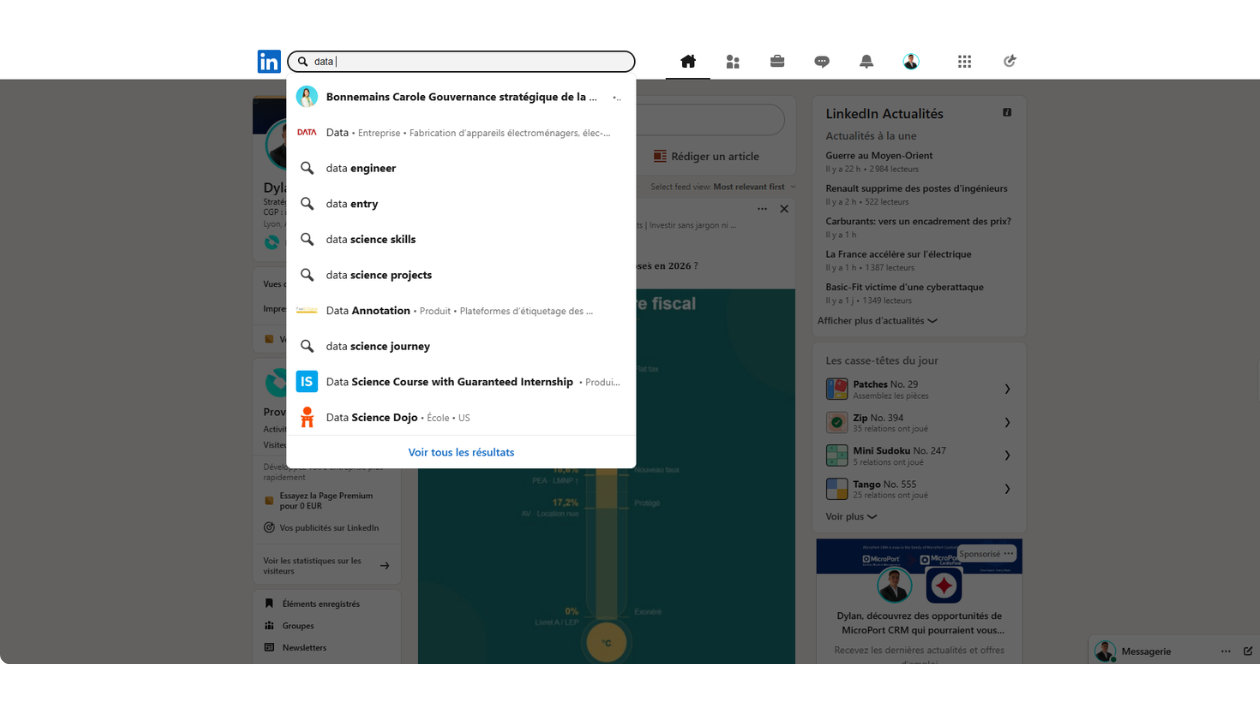1260x708 pixels.
Task: Open 'Éléments enregistrés' in sidebar
Action: 321,604
